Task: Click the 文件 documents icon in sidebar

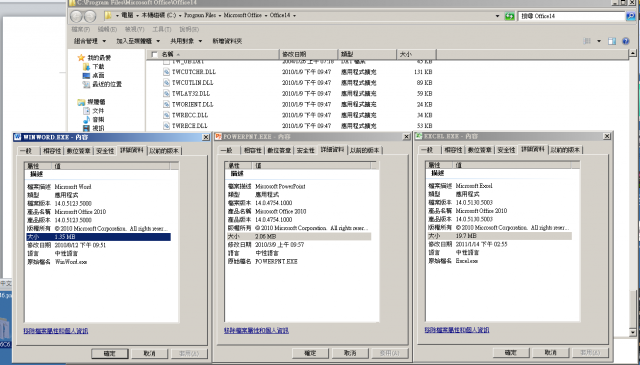Action: pos(87,111)
